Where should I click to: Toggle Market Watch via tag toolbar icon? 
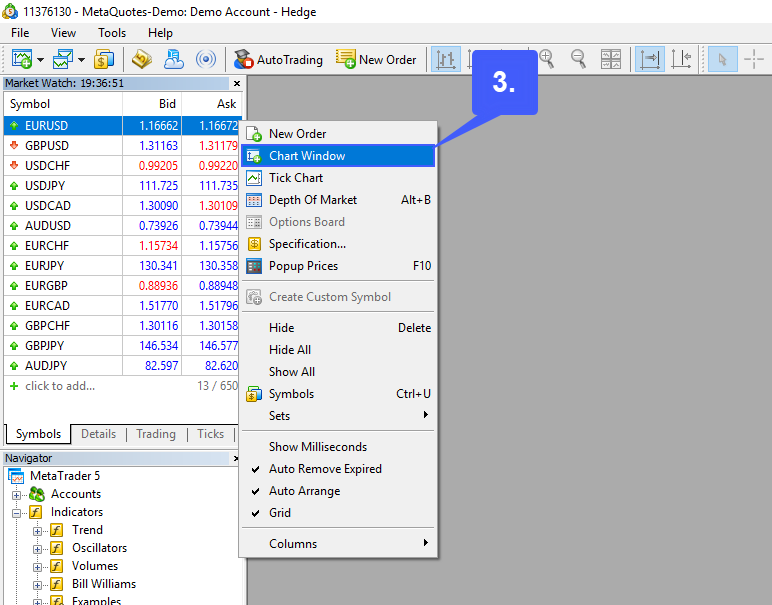(142, 60)
